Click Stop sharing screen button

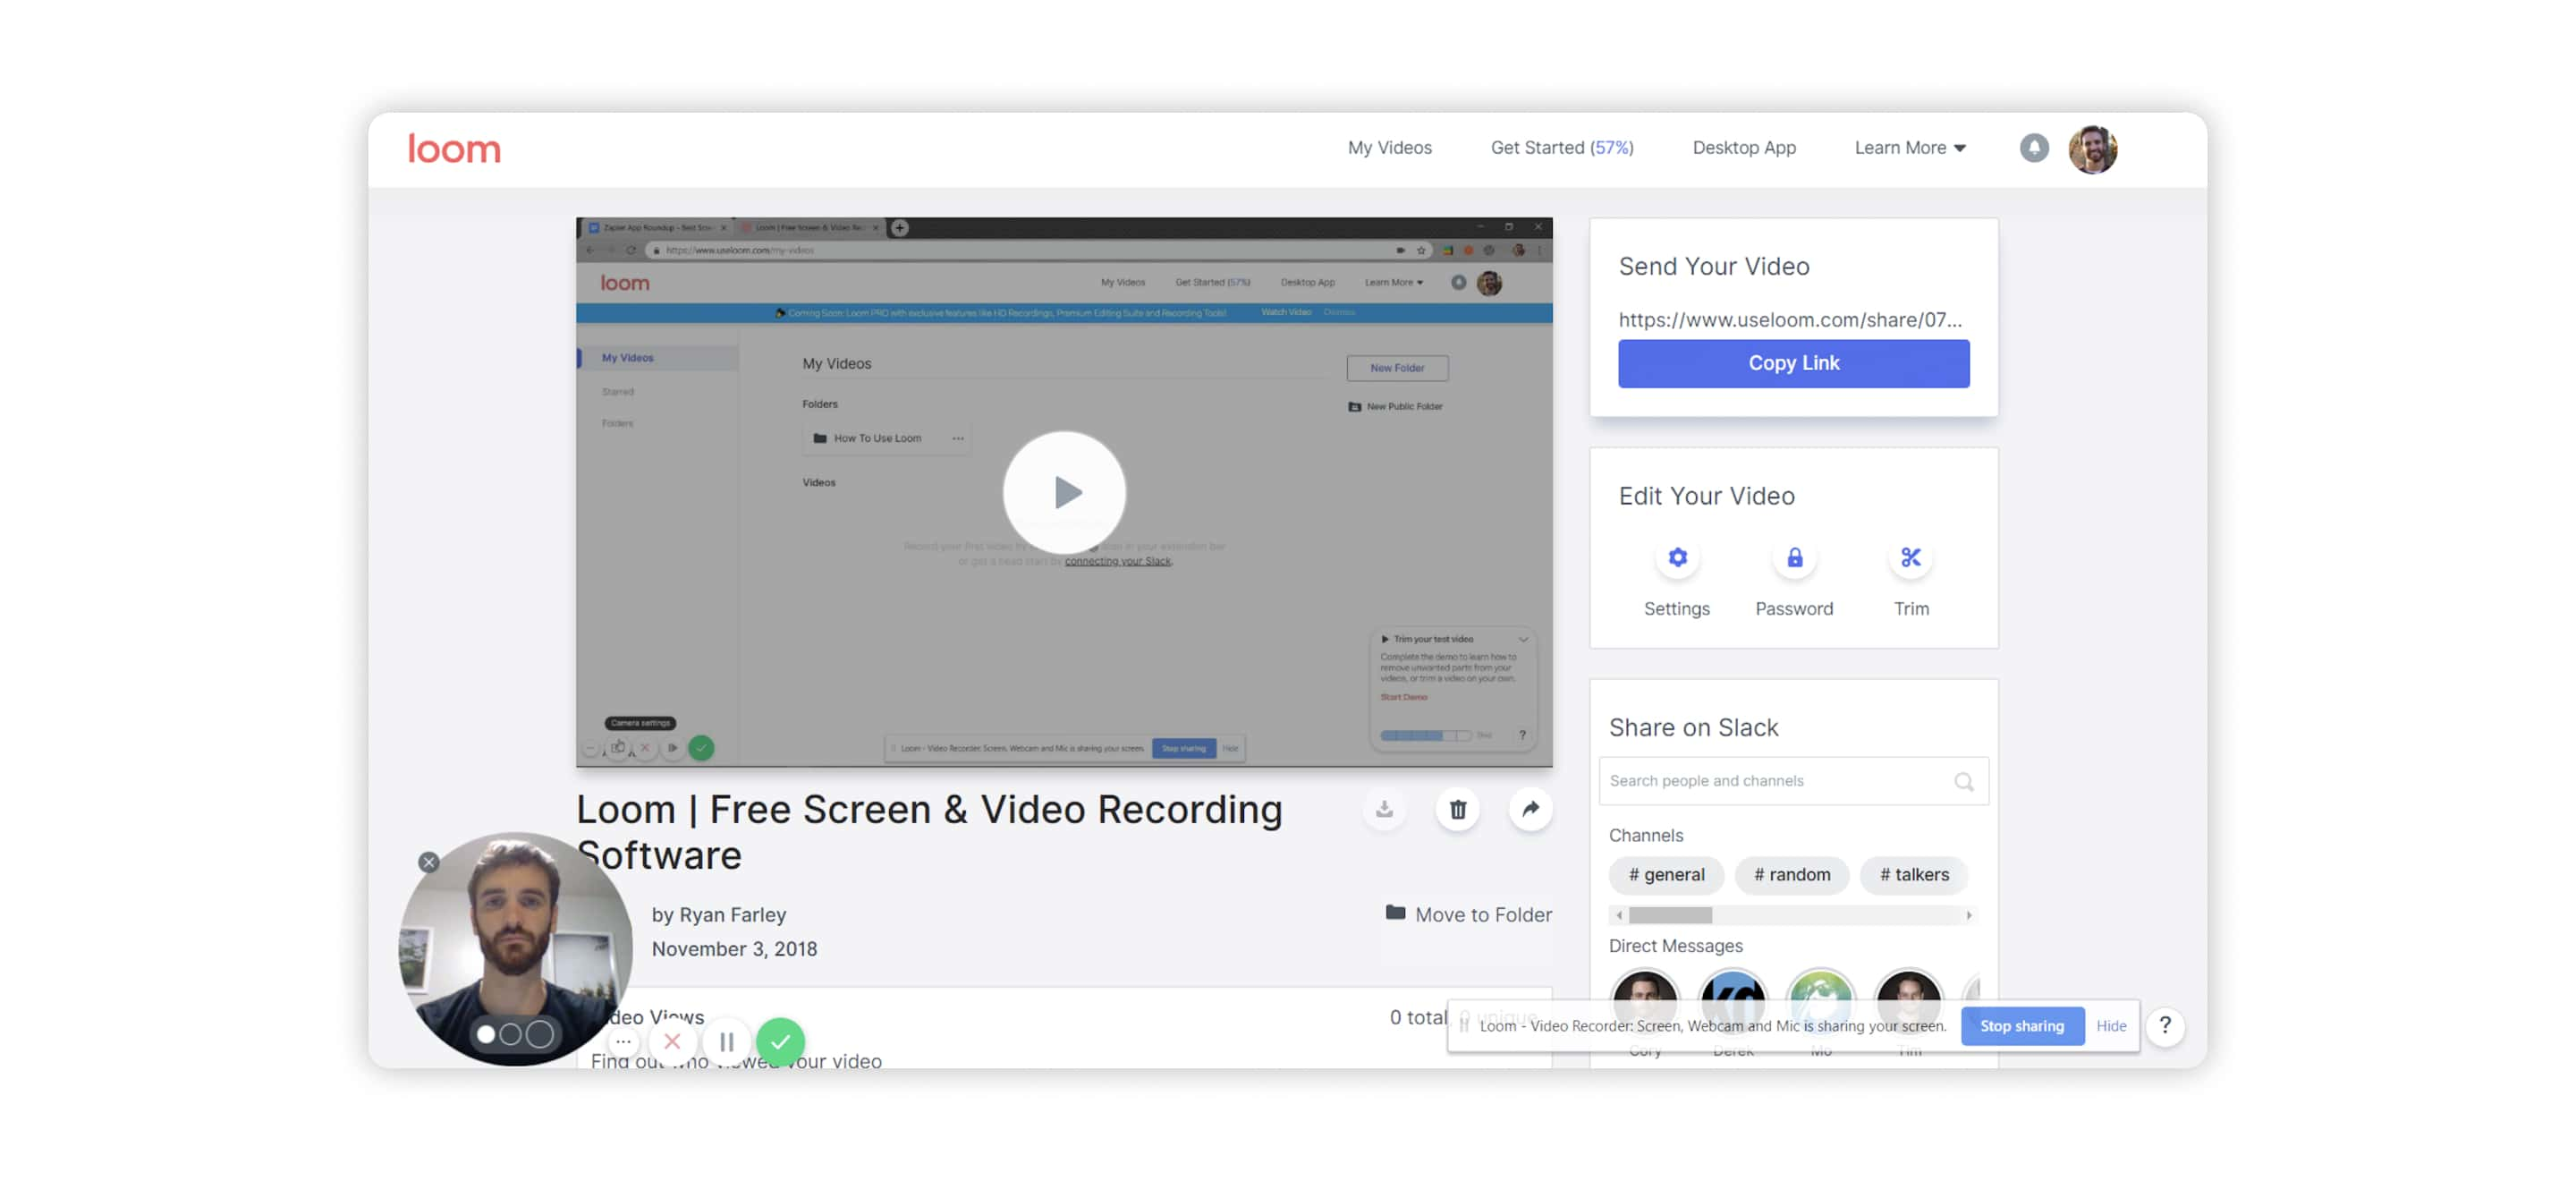coord(2021,1025)
